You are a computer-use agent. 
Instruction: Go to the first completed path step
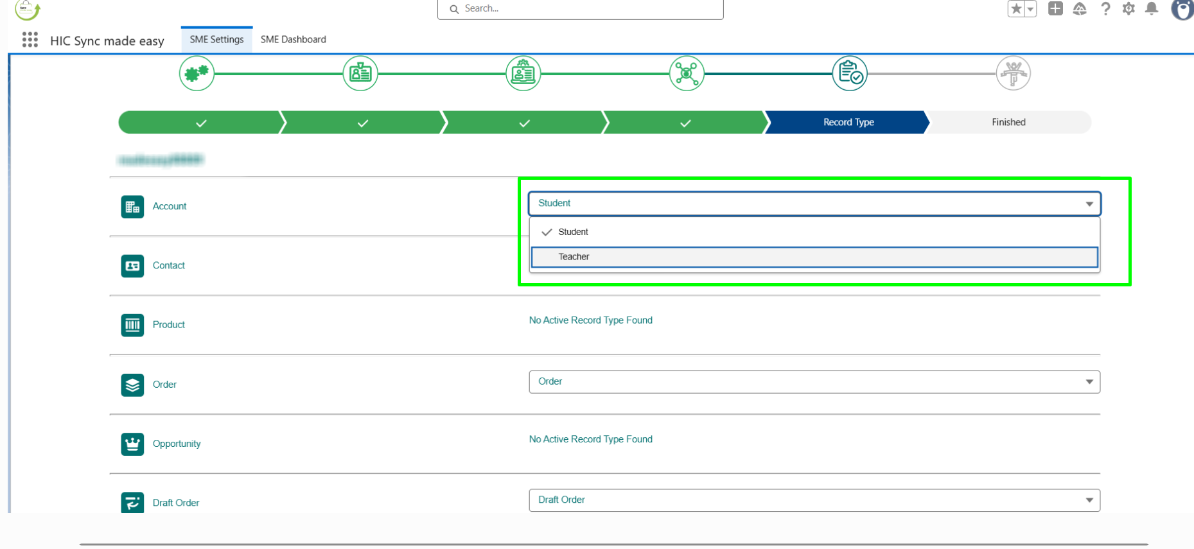point(200,122)
